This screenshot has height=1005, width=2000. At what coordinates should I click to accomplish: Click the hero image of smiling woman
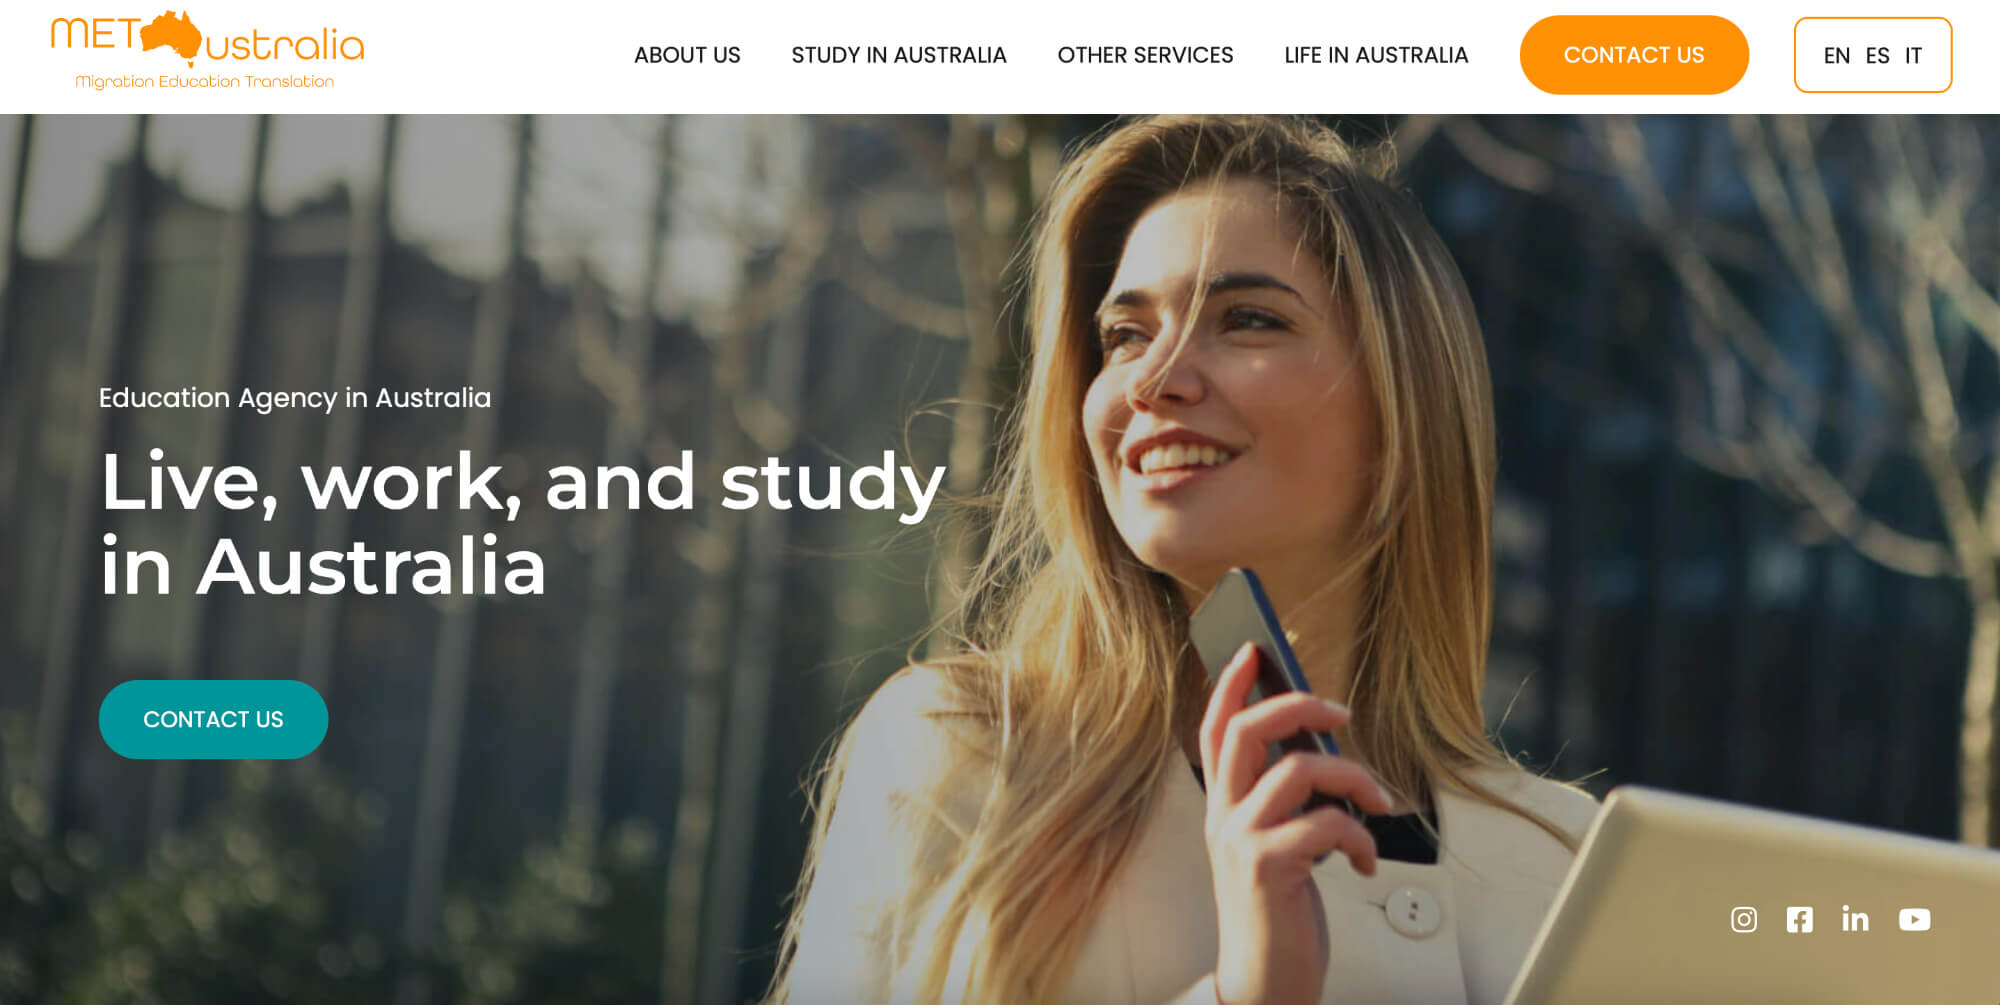(1200, 560)
